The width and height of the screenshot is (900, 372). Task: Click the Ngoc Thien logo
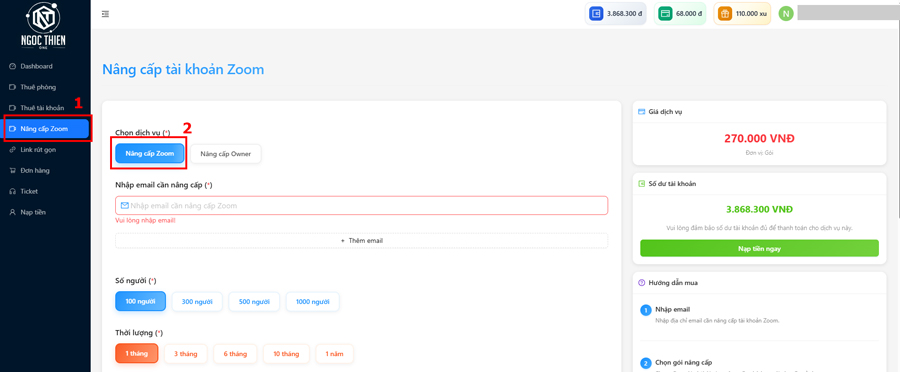point(45,25)
